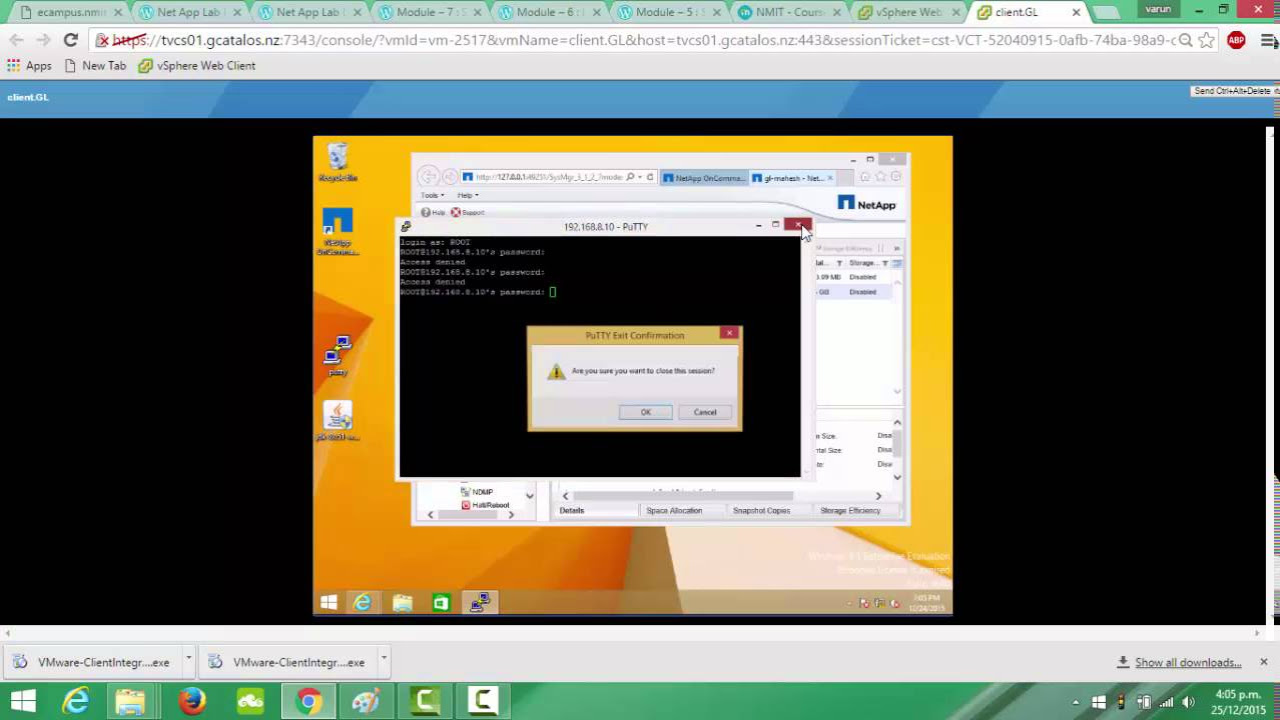Viewport: 1280px width, 720px height.
Task: Open Internet Explorer in guest VM taskbar
Action: (x=362, y=602)
